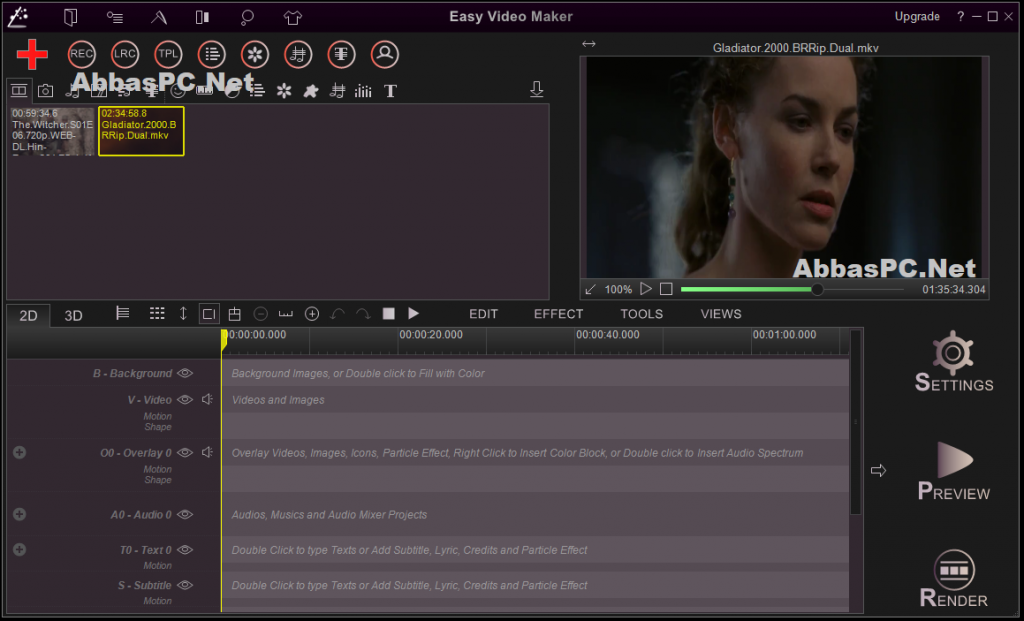Open the round particle flower effect button
This screenshot has width=1024, height=621.
coord(255,54)
